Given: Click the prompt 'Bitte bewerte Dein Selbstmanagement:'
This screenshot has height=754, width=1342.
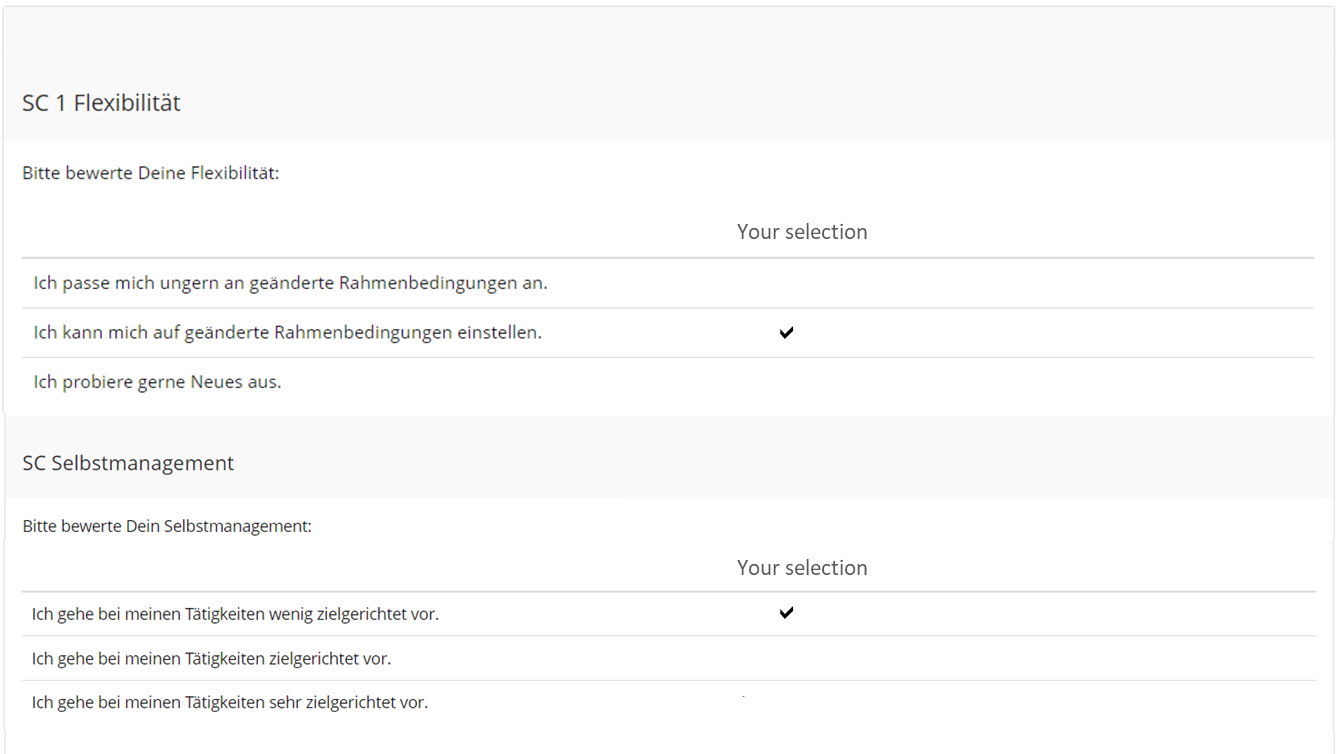Looking at the screenshot, I should click(x=167, y=526).
